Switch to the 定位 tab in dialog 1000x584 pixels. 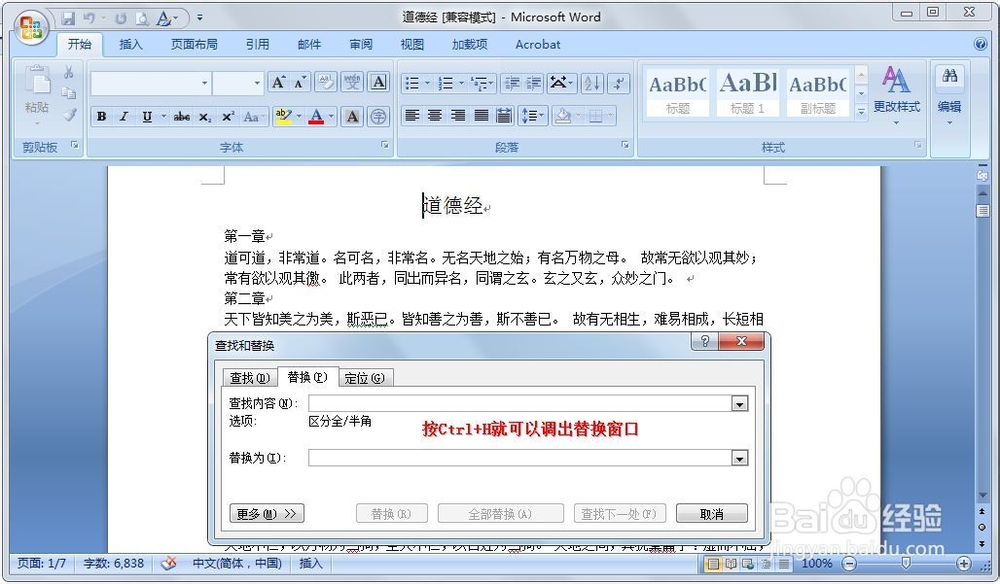click(x=366, y=377)
